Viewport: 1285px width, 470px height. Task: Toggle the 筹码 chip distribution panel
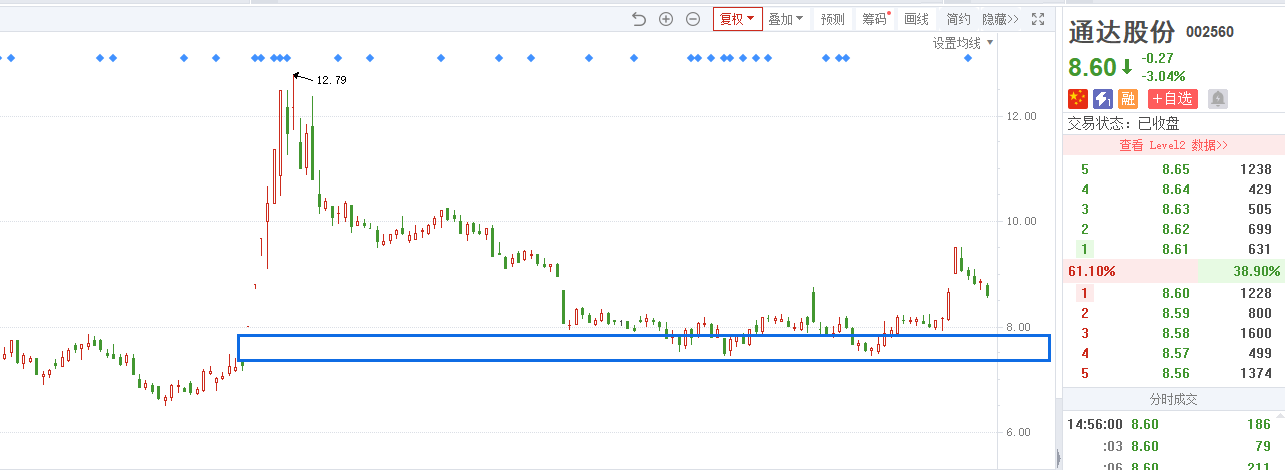pyautogui.click(x=875, y=19)
